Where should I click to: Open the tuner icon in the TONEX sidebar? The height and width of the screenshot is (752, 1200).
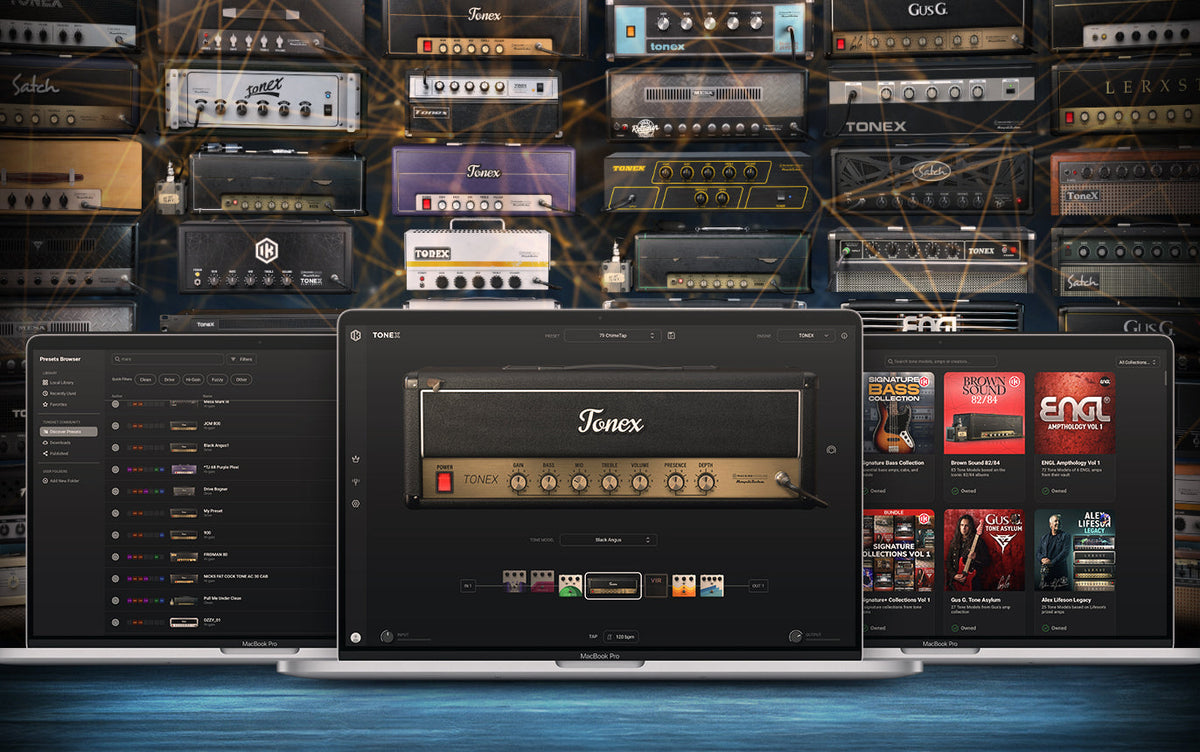pyautogui.click(x=356, y=481)
